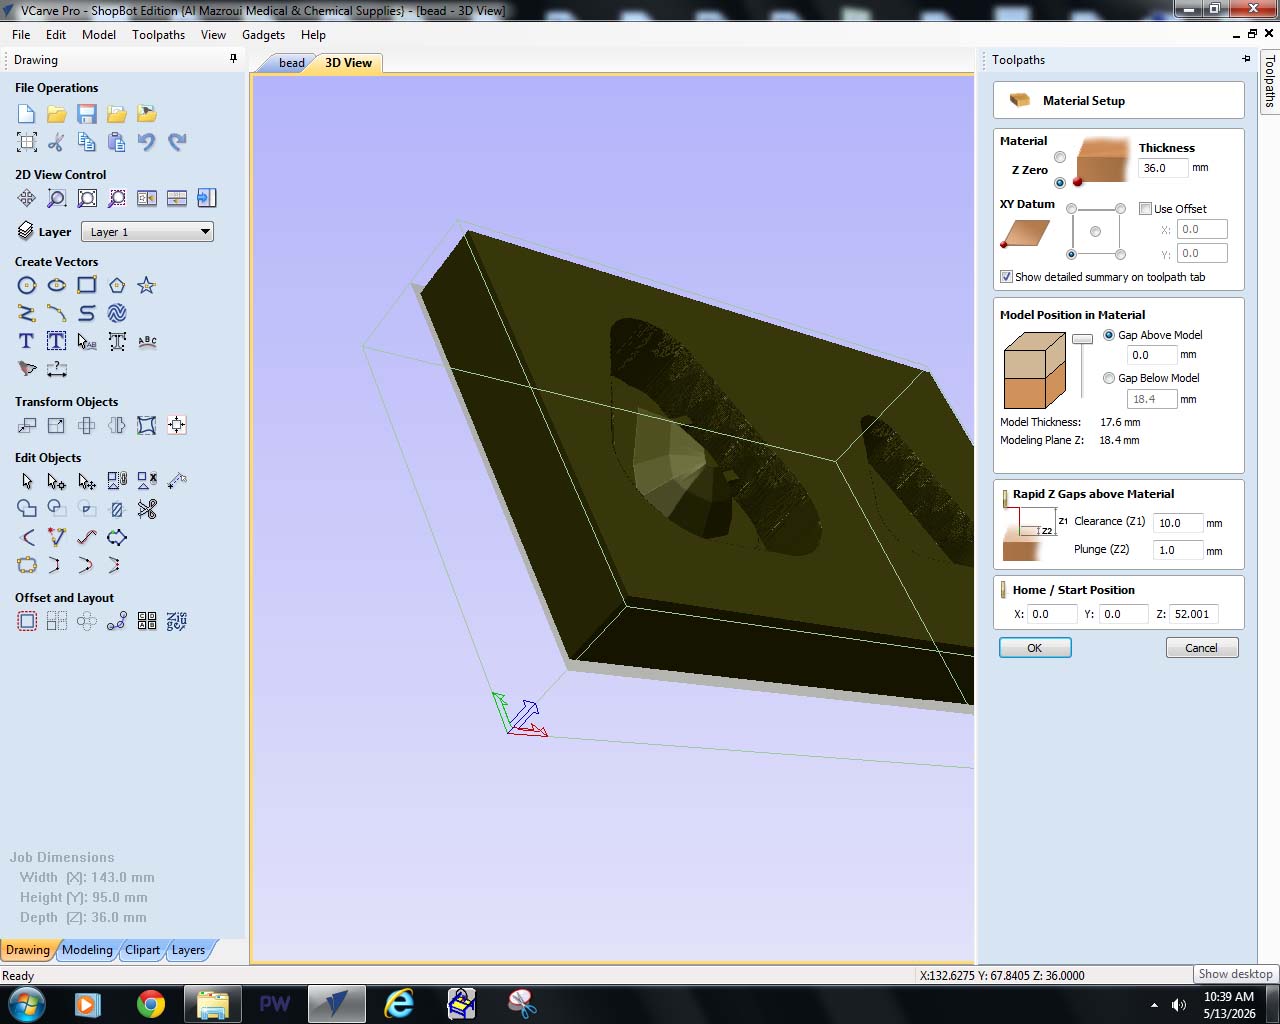The height and width of the screenshot is (1024, 1280).
Task: Open the Zoom tool in 2D View Control
Action: (57, 198)
